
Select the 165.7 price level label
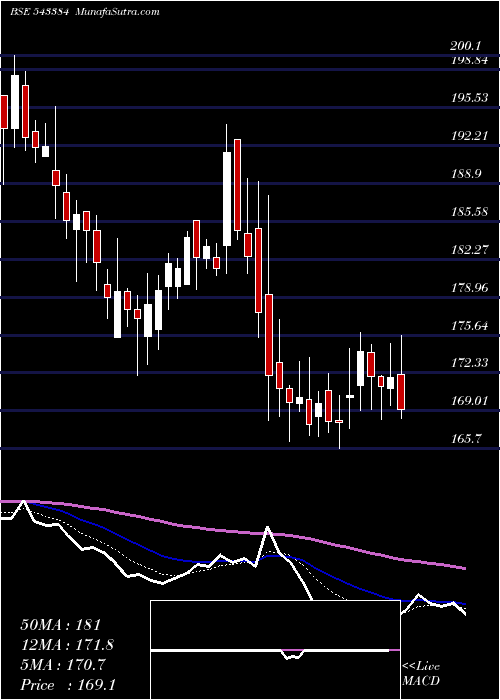tap(465, 439)
